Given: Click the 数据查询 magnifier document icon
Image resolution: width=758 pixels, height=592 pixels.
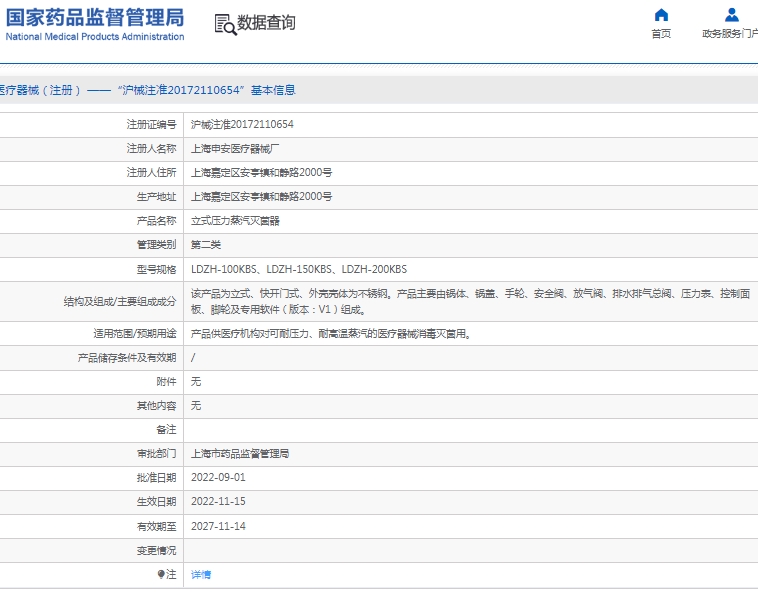Looking at the screenshot, I should [x=225, y=24].
